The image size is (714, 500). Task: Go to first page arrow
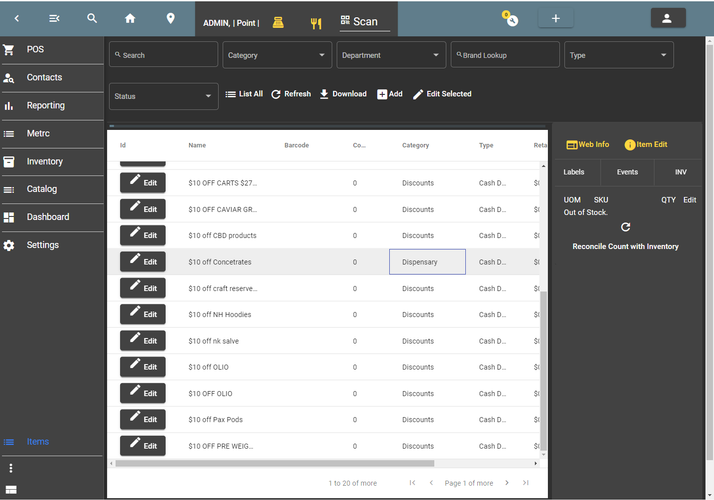pos(412,483)
